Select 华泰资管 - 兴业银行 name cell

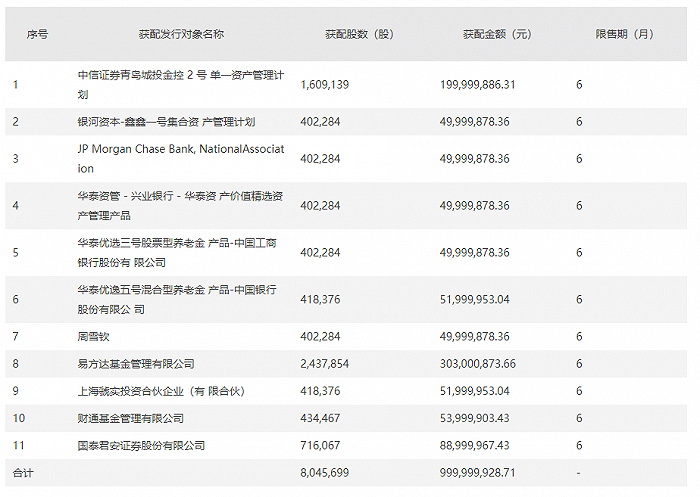180,205
